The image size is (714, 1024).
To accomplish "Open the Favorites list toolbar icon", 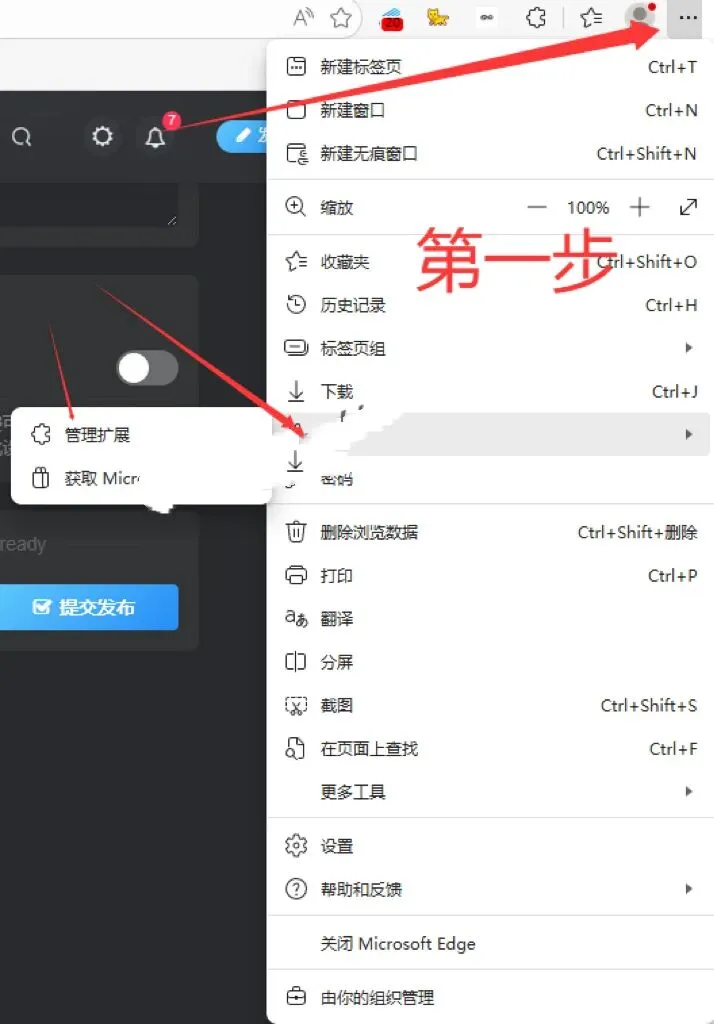I will click(592, 18).
